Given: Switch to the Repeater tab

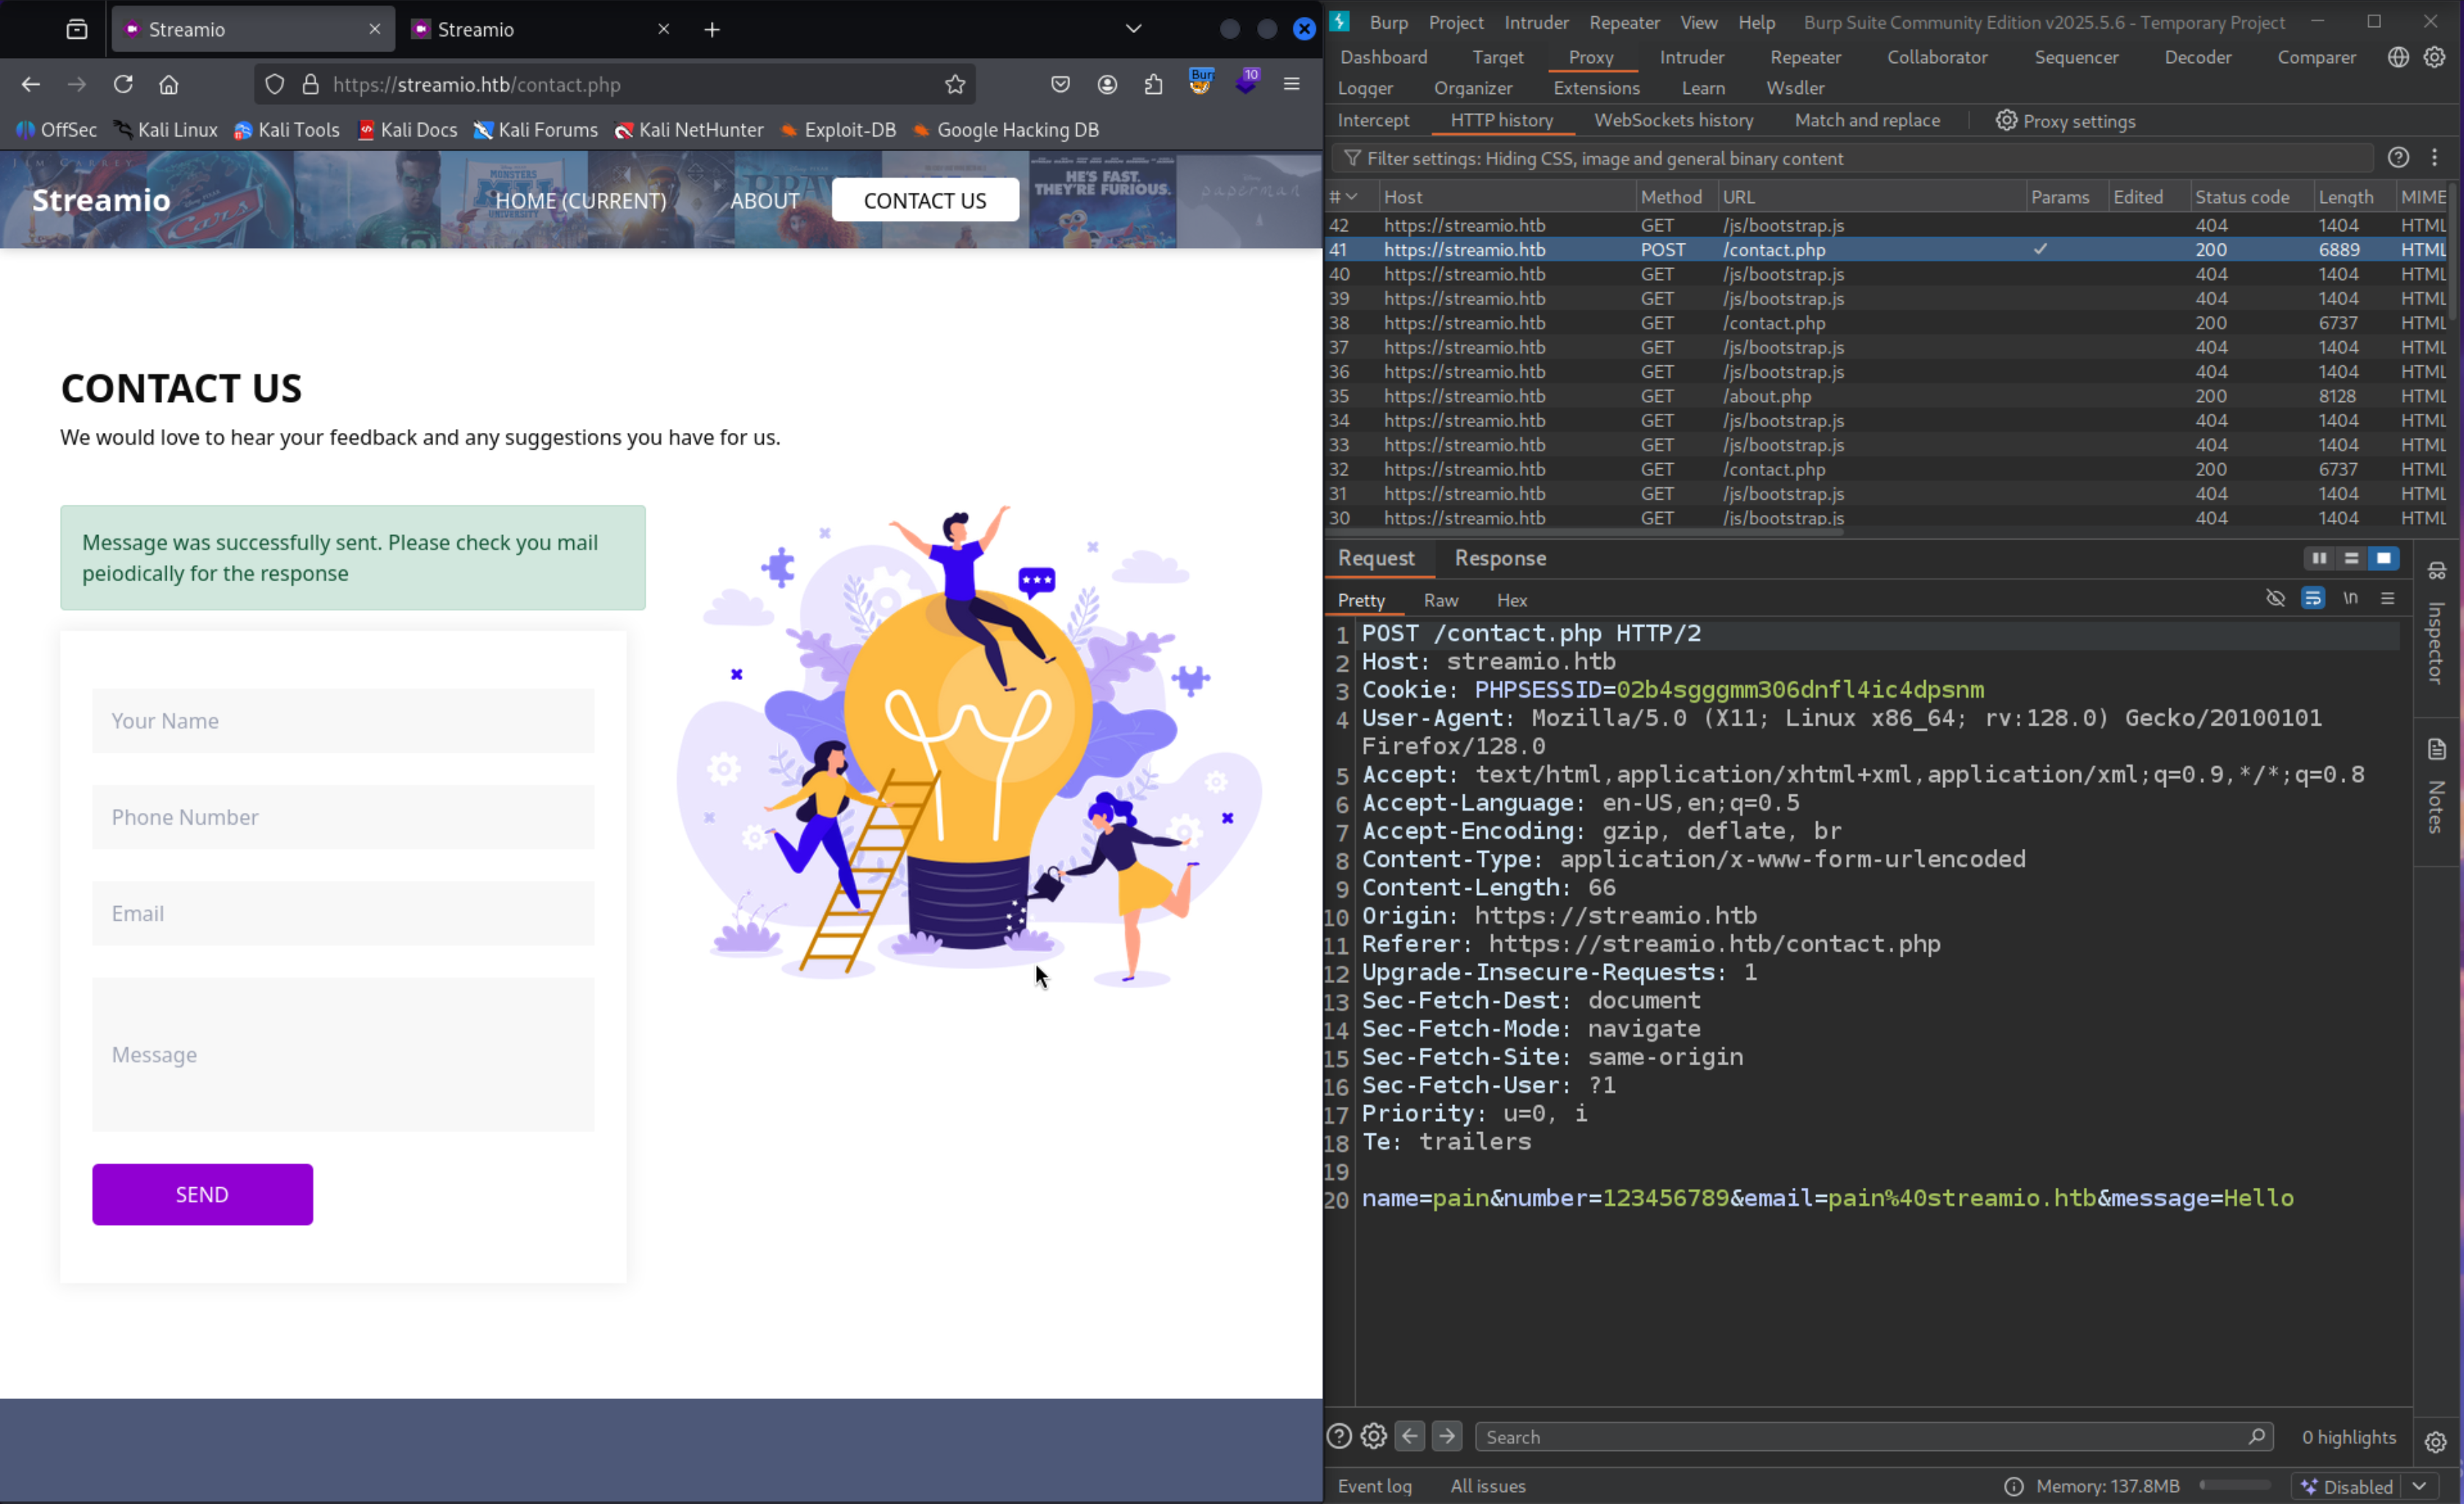Looking at the screenshot, I should click(1804, 57).
